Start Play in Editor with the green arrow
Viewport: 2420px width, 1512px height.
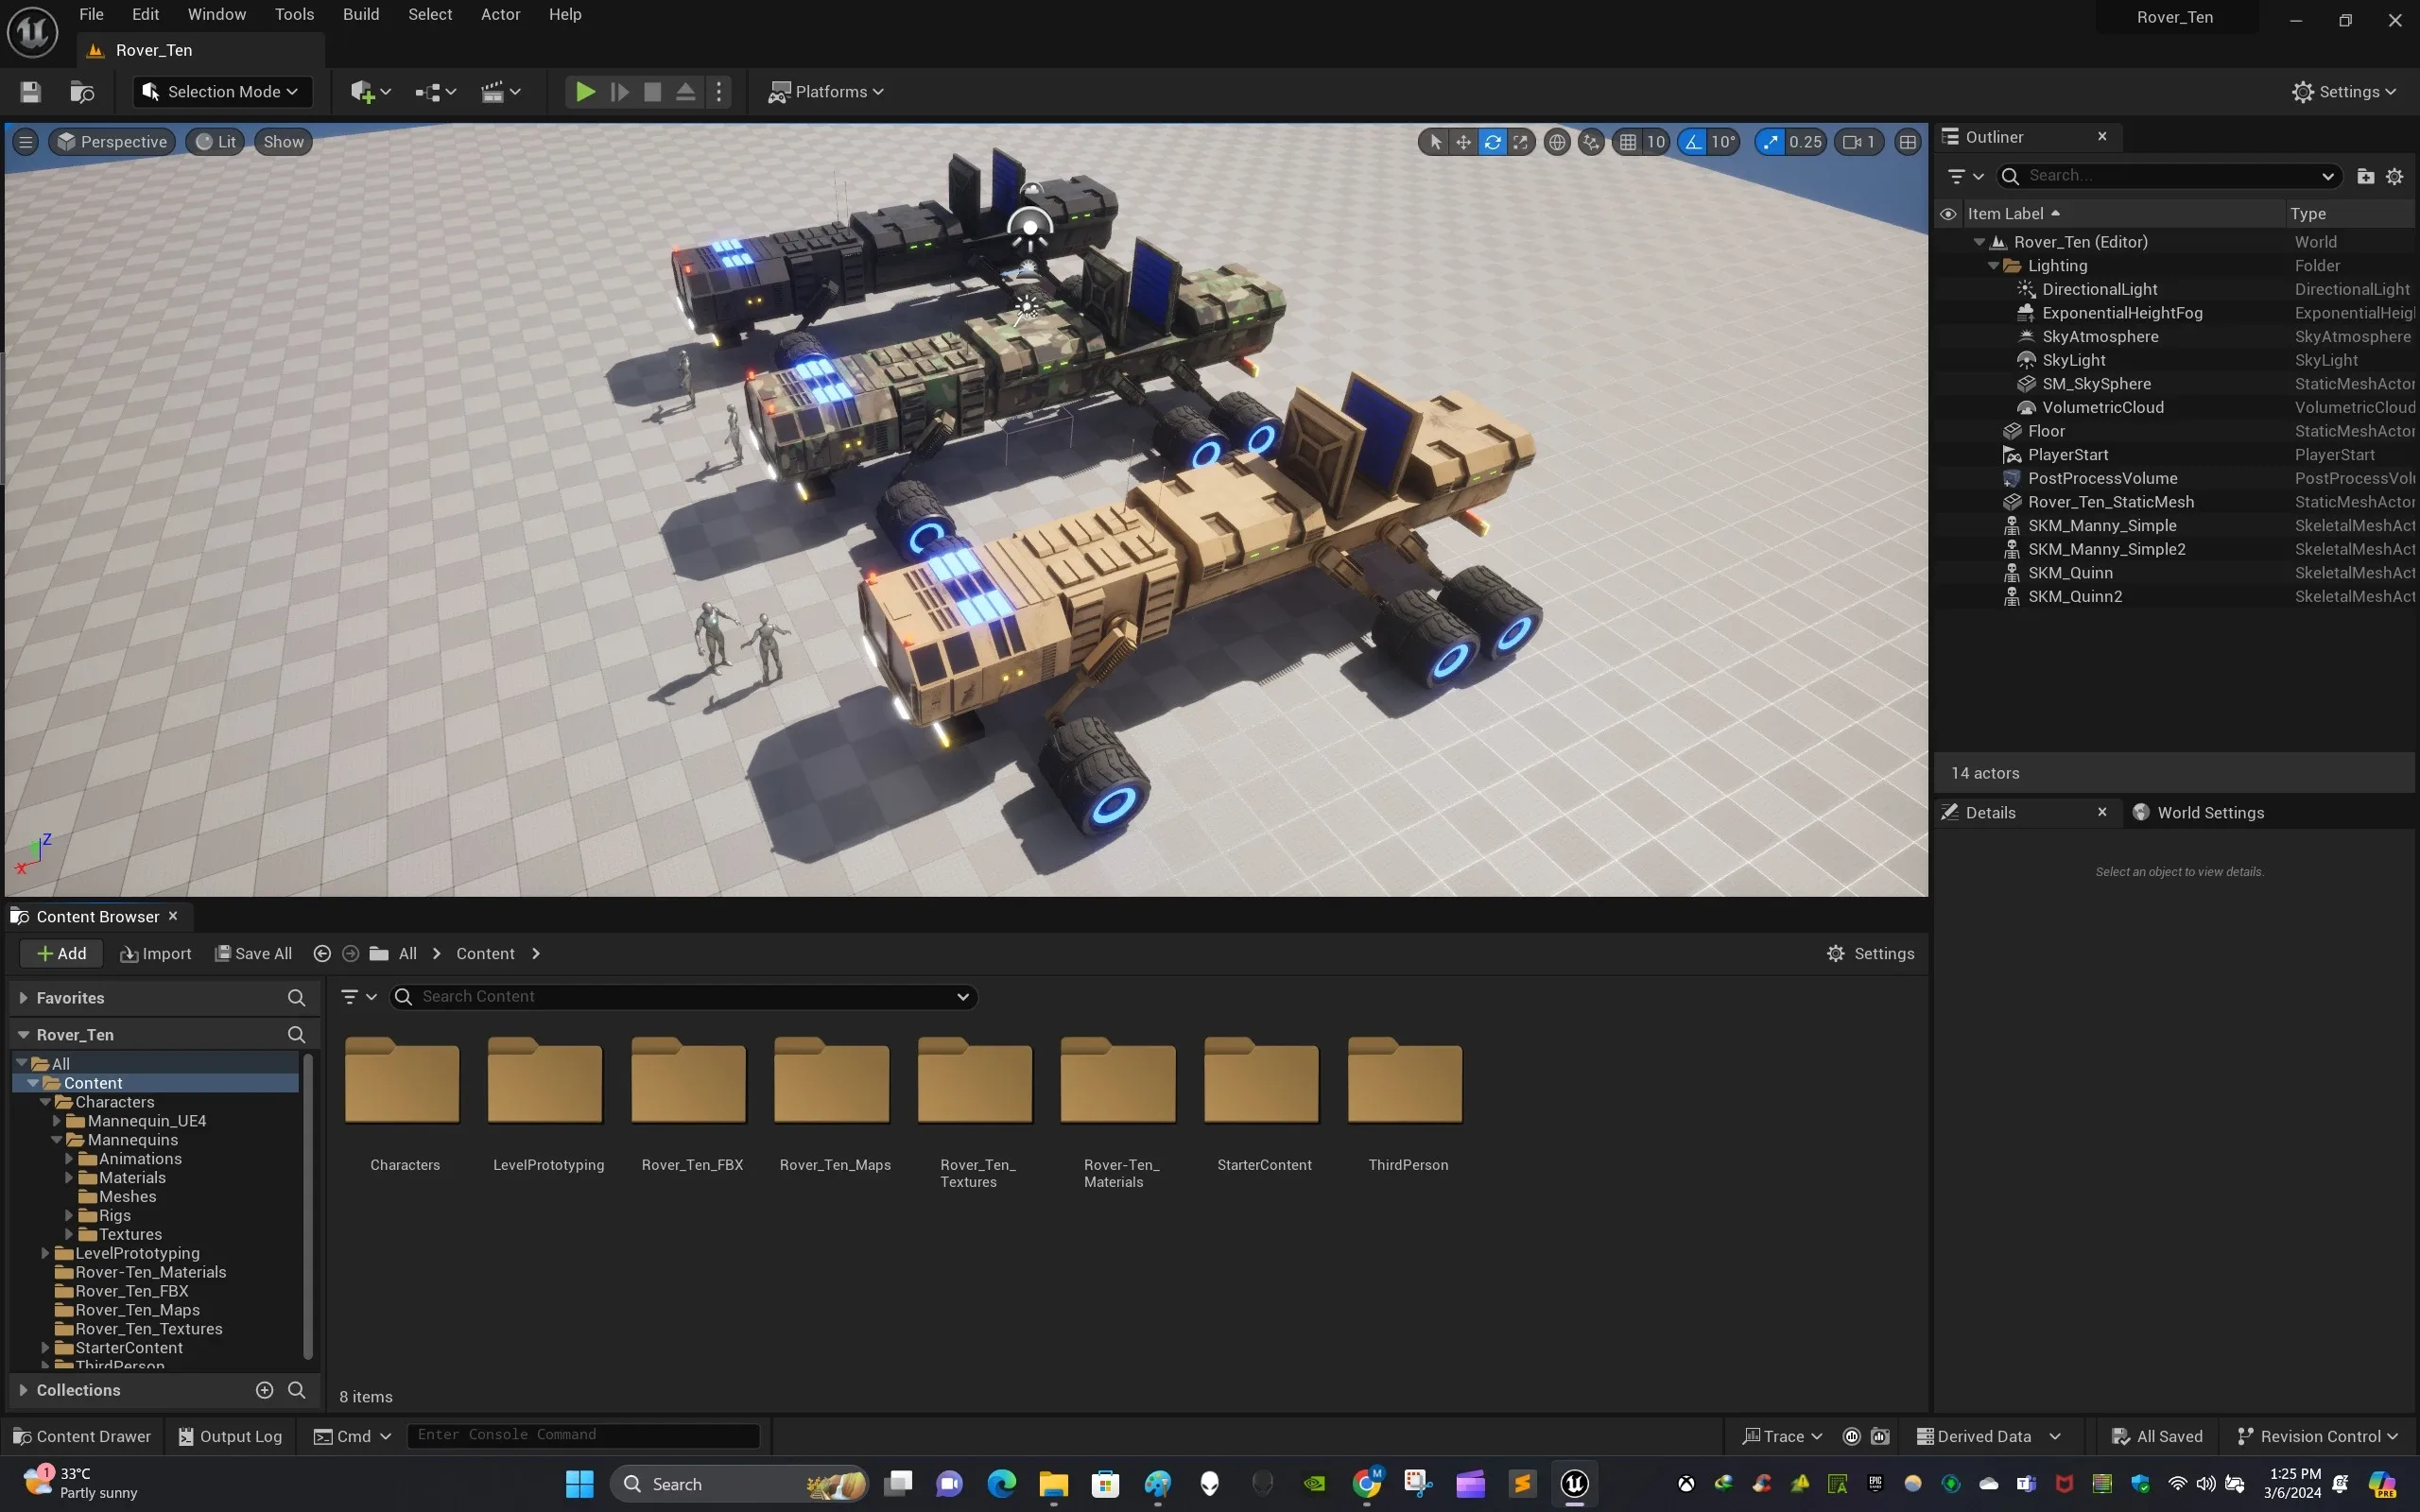pos(585,92)
